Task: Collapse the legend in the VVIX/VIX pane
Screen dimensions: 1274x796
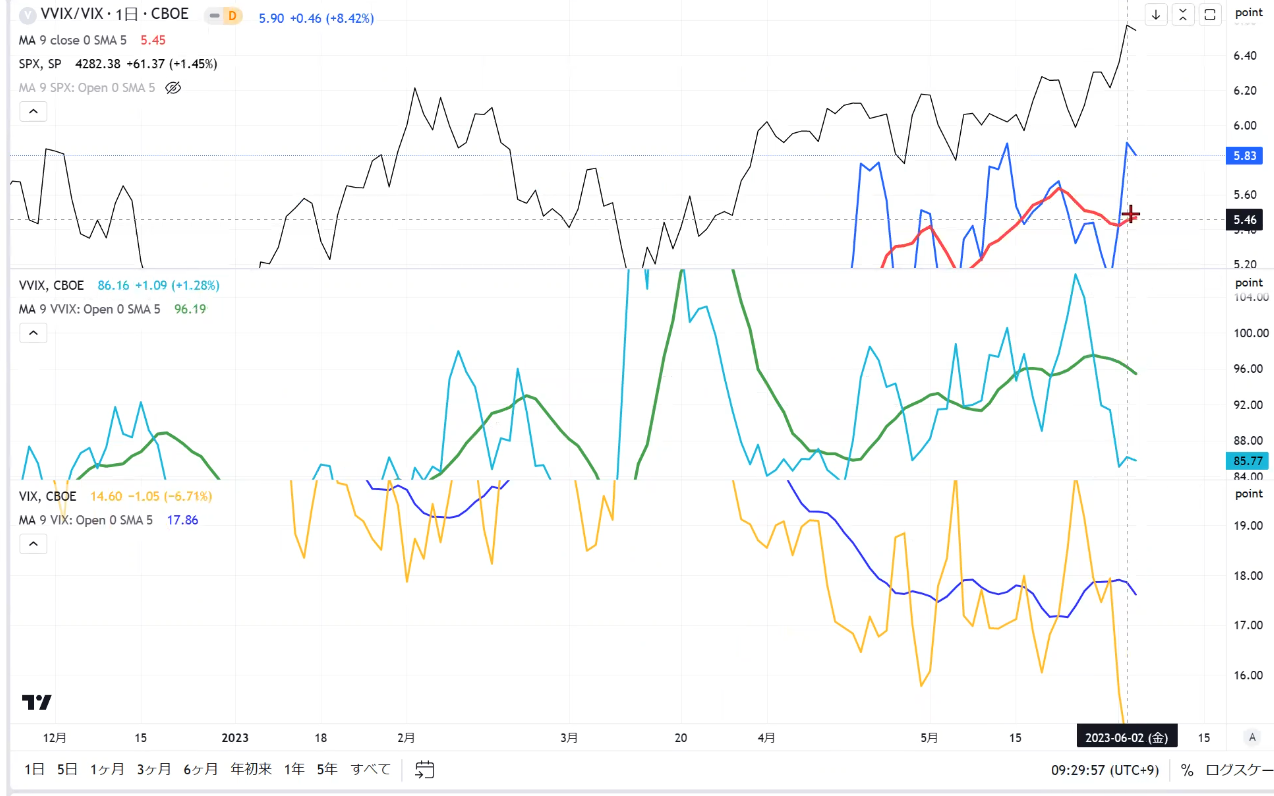Action: [33, 111]
